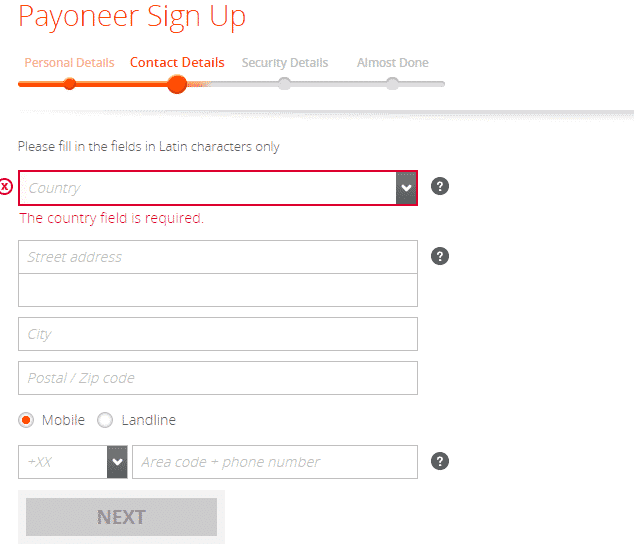Switch to Security Details step
Viewport: 634px width, 549px height.
click(285, 63)
